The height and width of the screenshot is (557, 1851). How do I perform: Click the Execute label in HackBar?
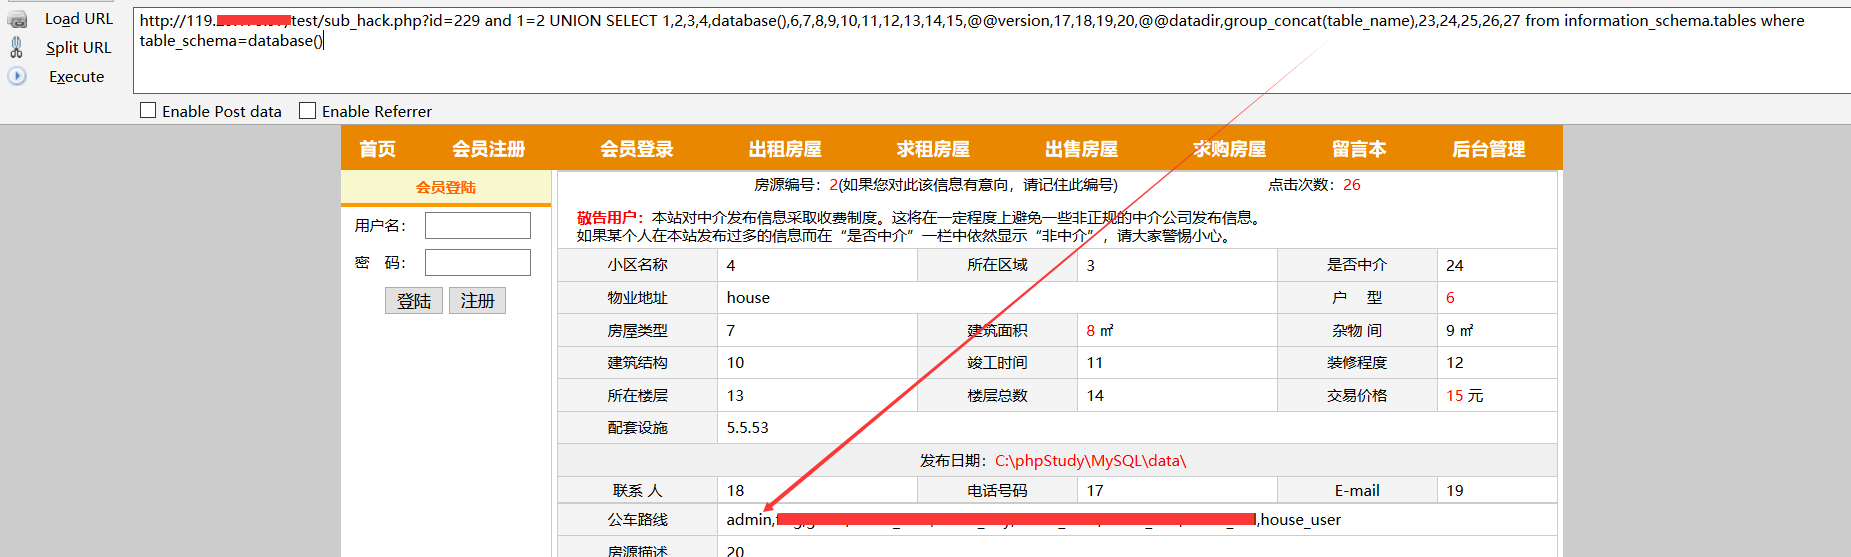coord(77,76)
